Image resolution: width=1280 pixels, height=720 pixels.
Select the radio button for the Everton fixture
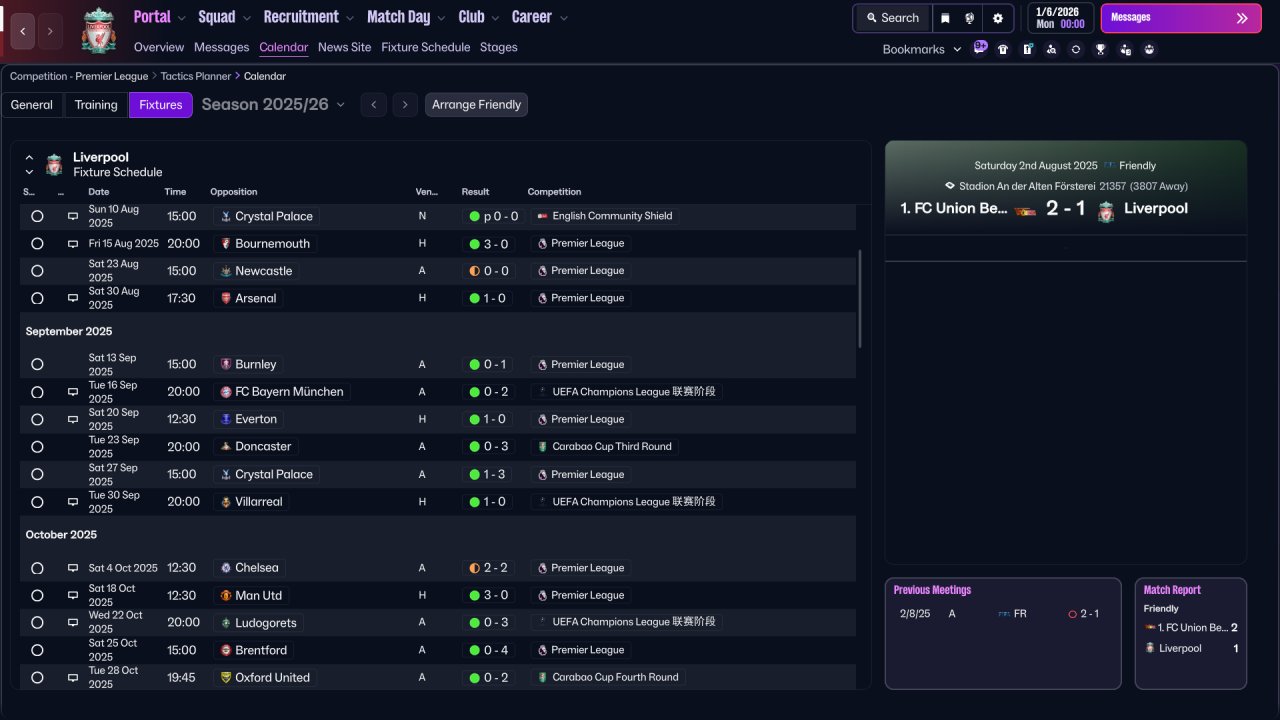tap(37, 420)
